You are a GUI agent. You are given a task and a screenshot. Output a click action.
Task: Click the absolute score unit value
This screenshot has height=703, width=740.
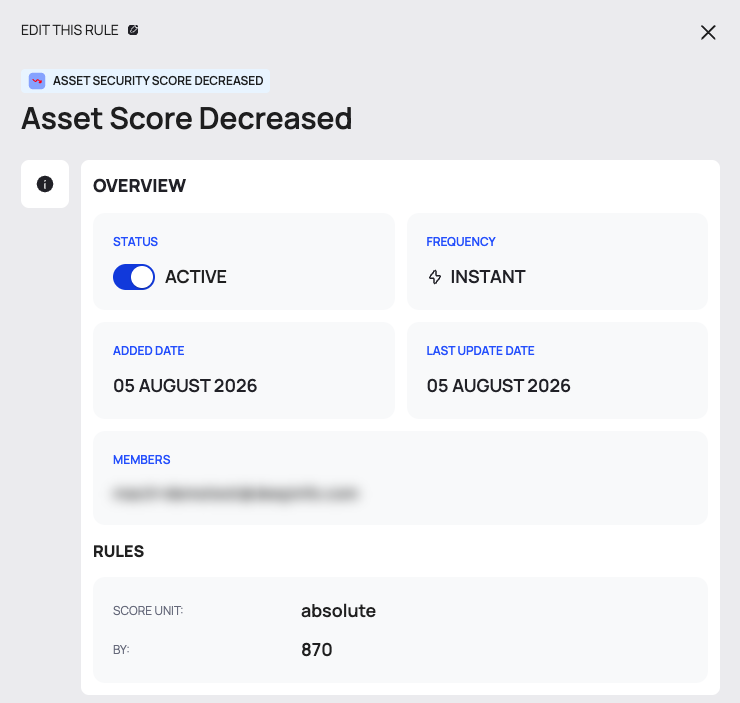[x=338, y=611]
